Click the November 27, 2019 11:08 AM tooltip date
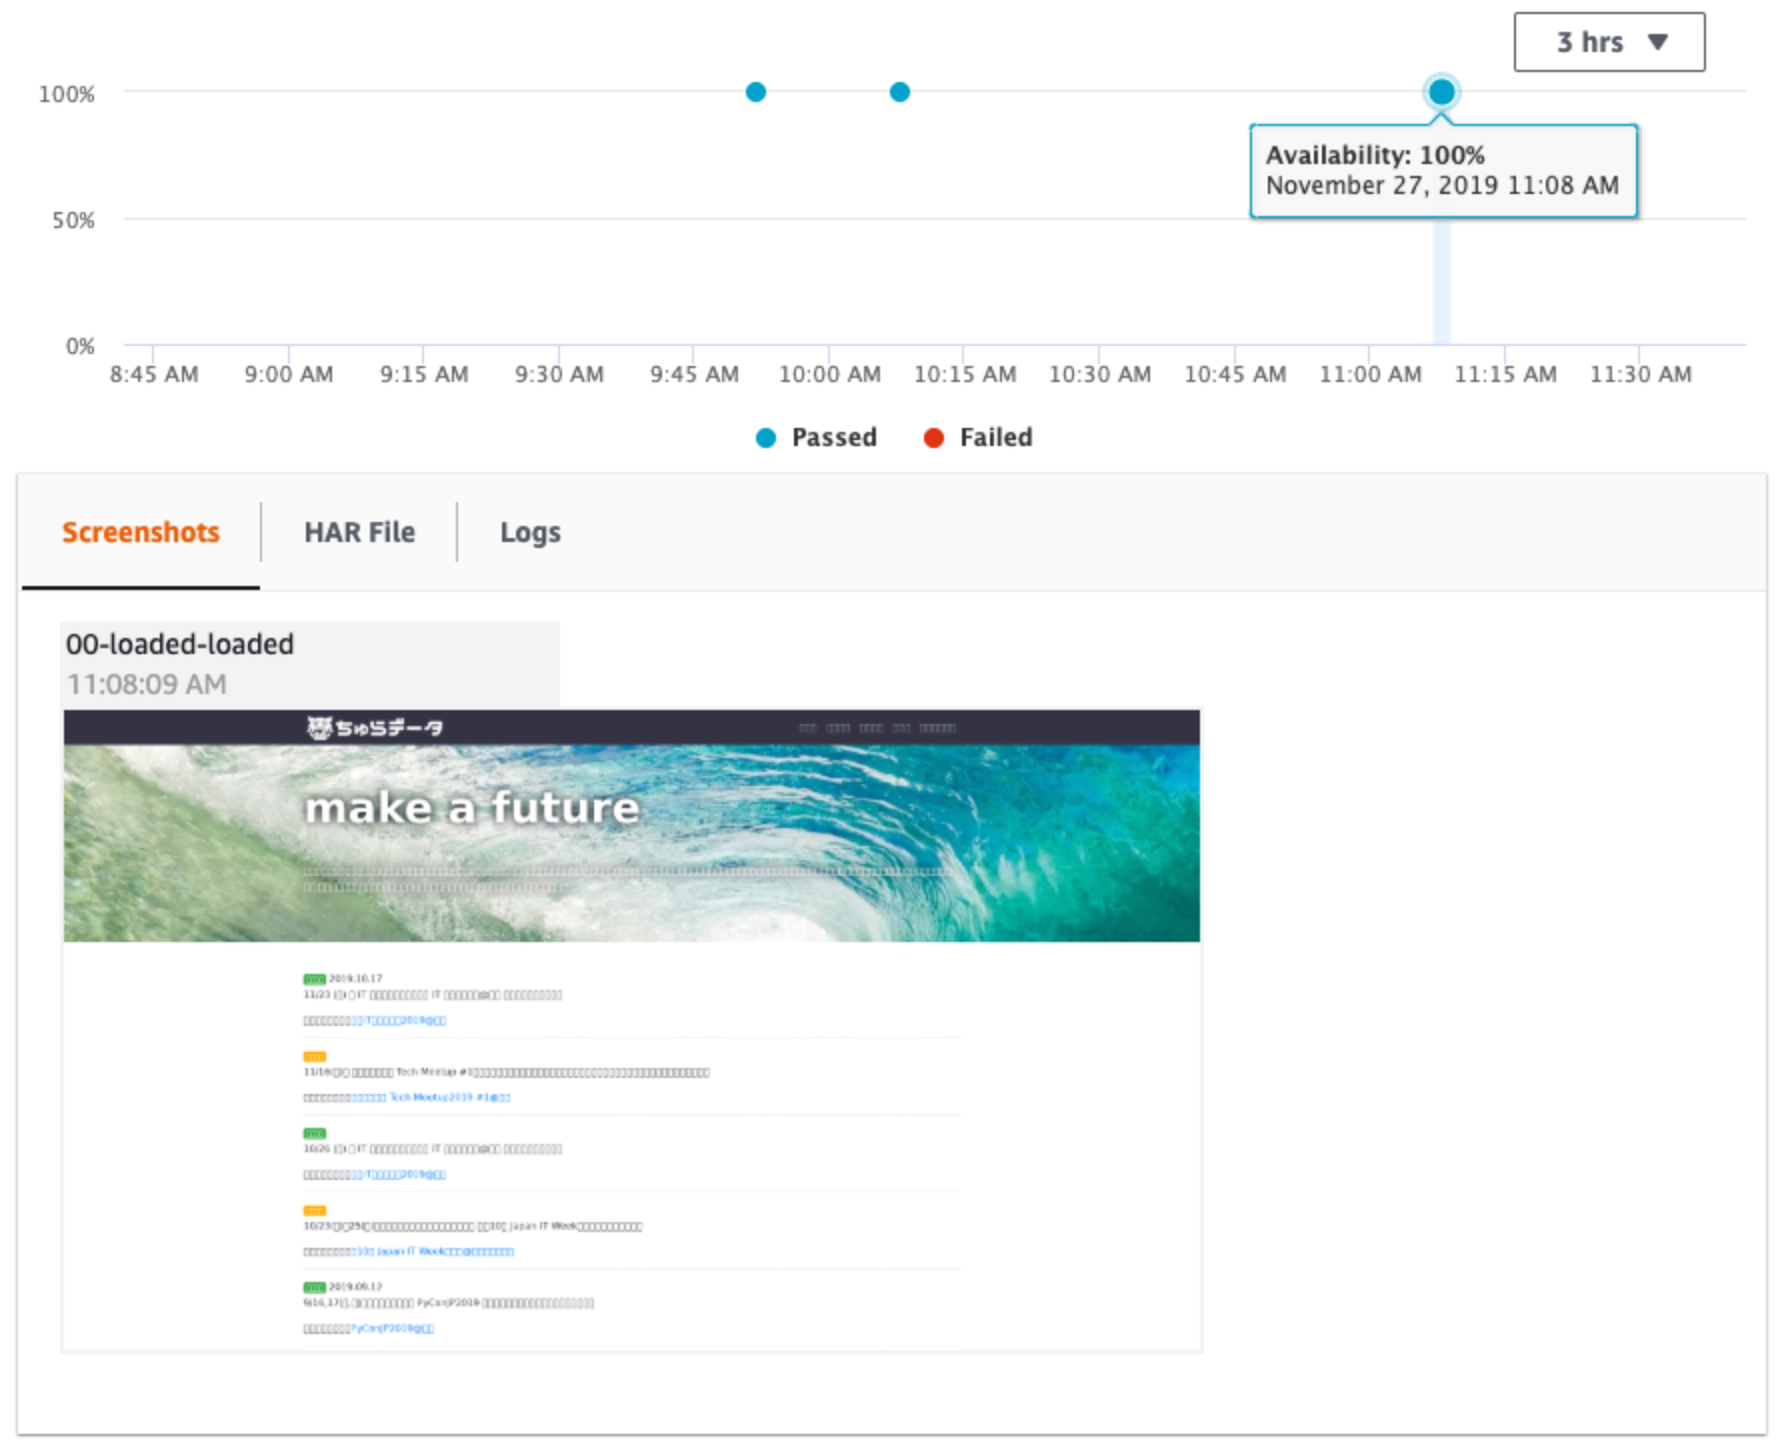 1442,185
